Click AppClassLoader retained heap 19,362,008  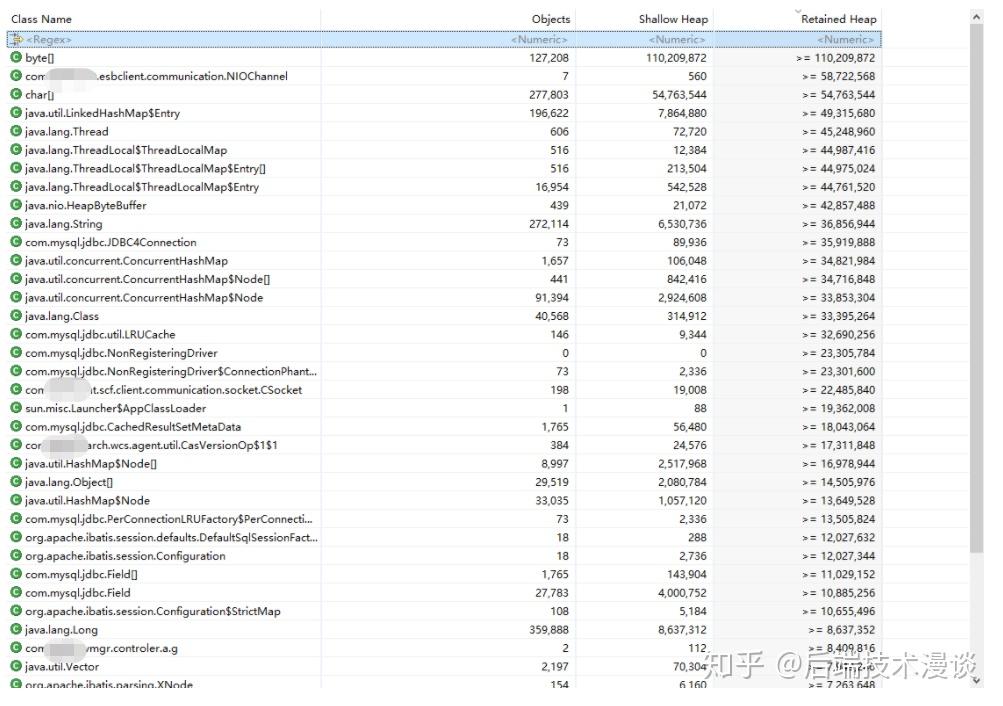839,408
